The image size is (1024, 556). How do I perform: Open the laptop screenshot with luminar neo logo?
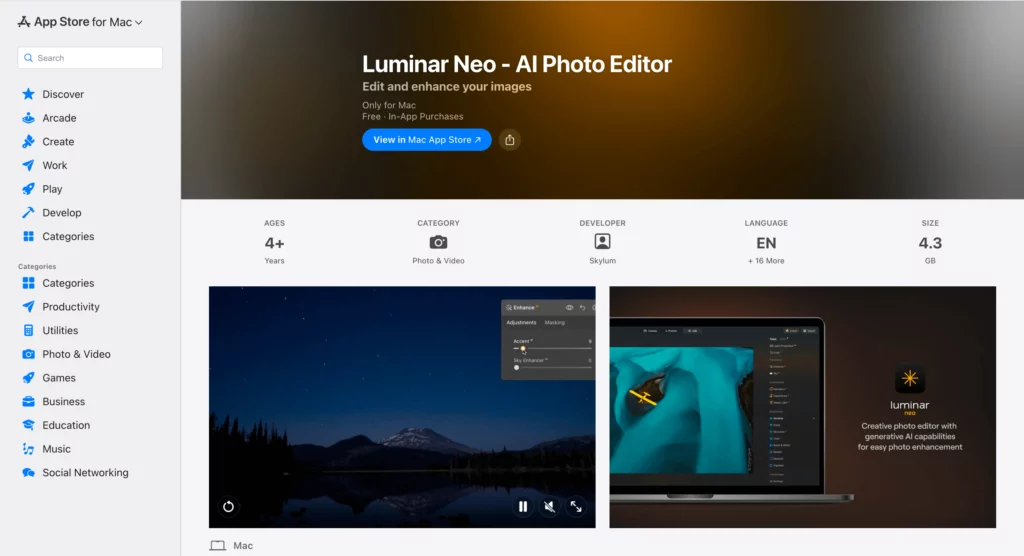[803, 407]
